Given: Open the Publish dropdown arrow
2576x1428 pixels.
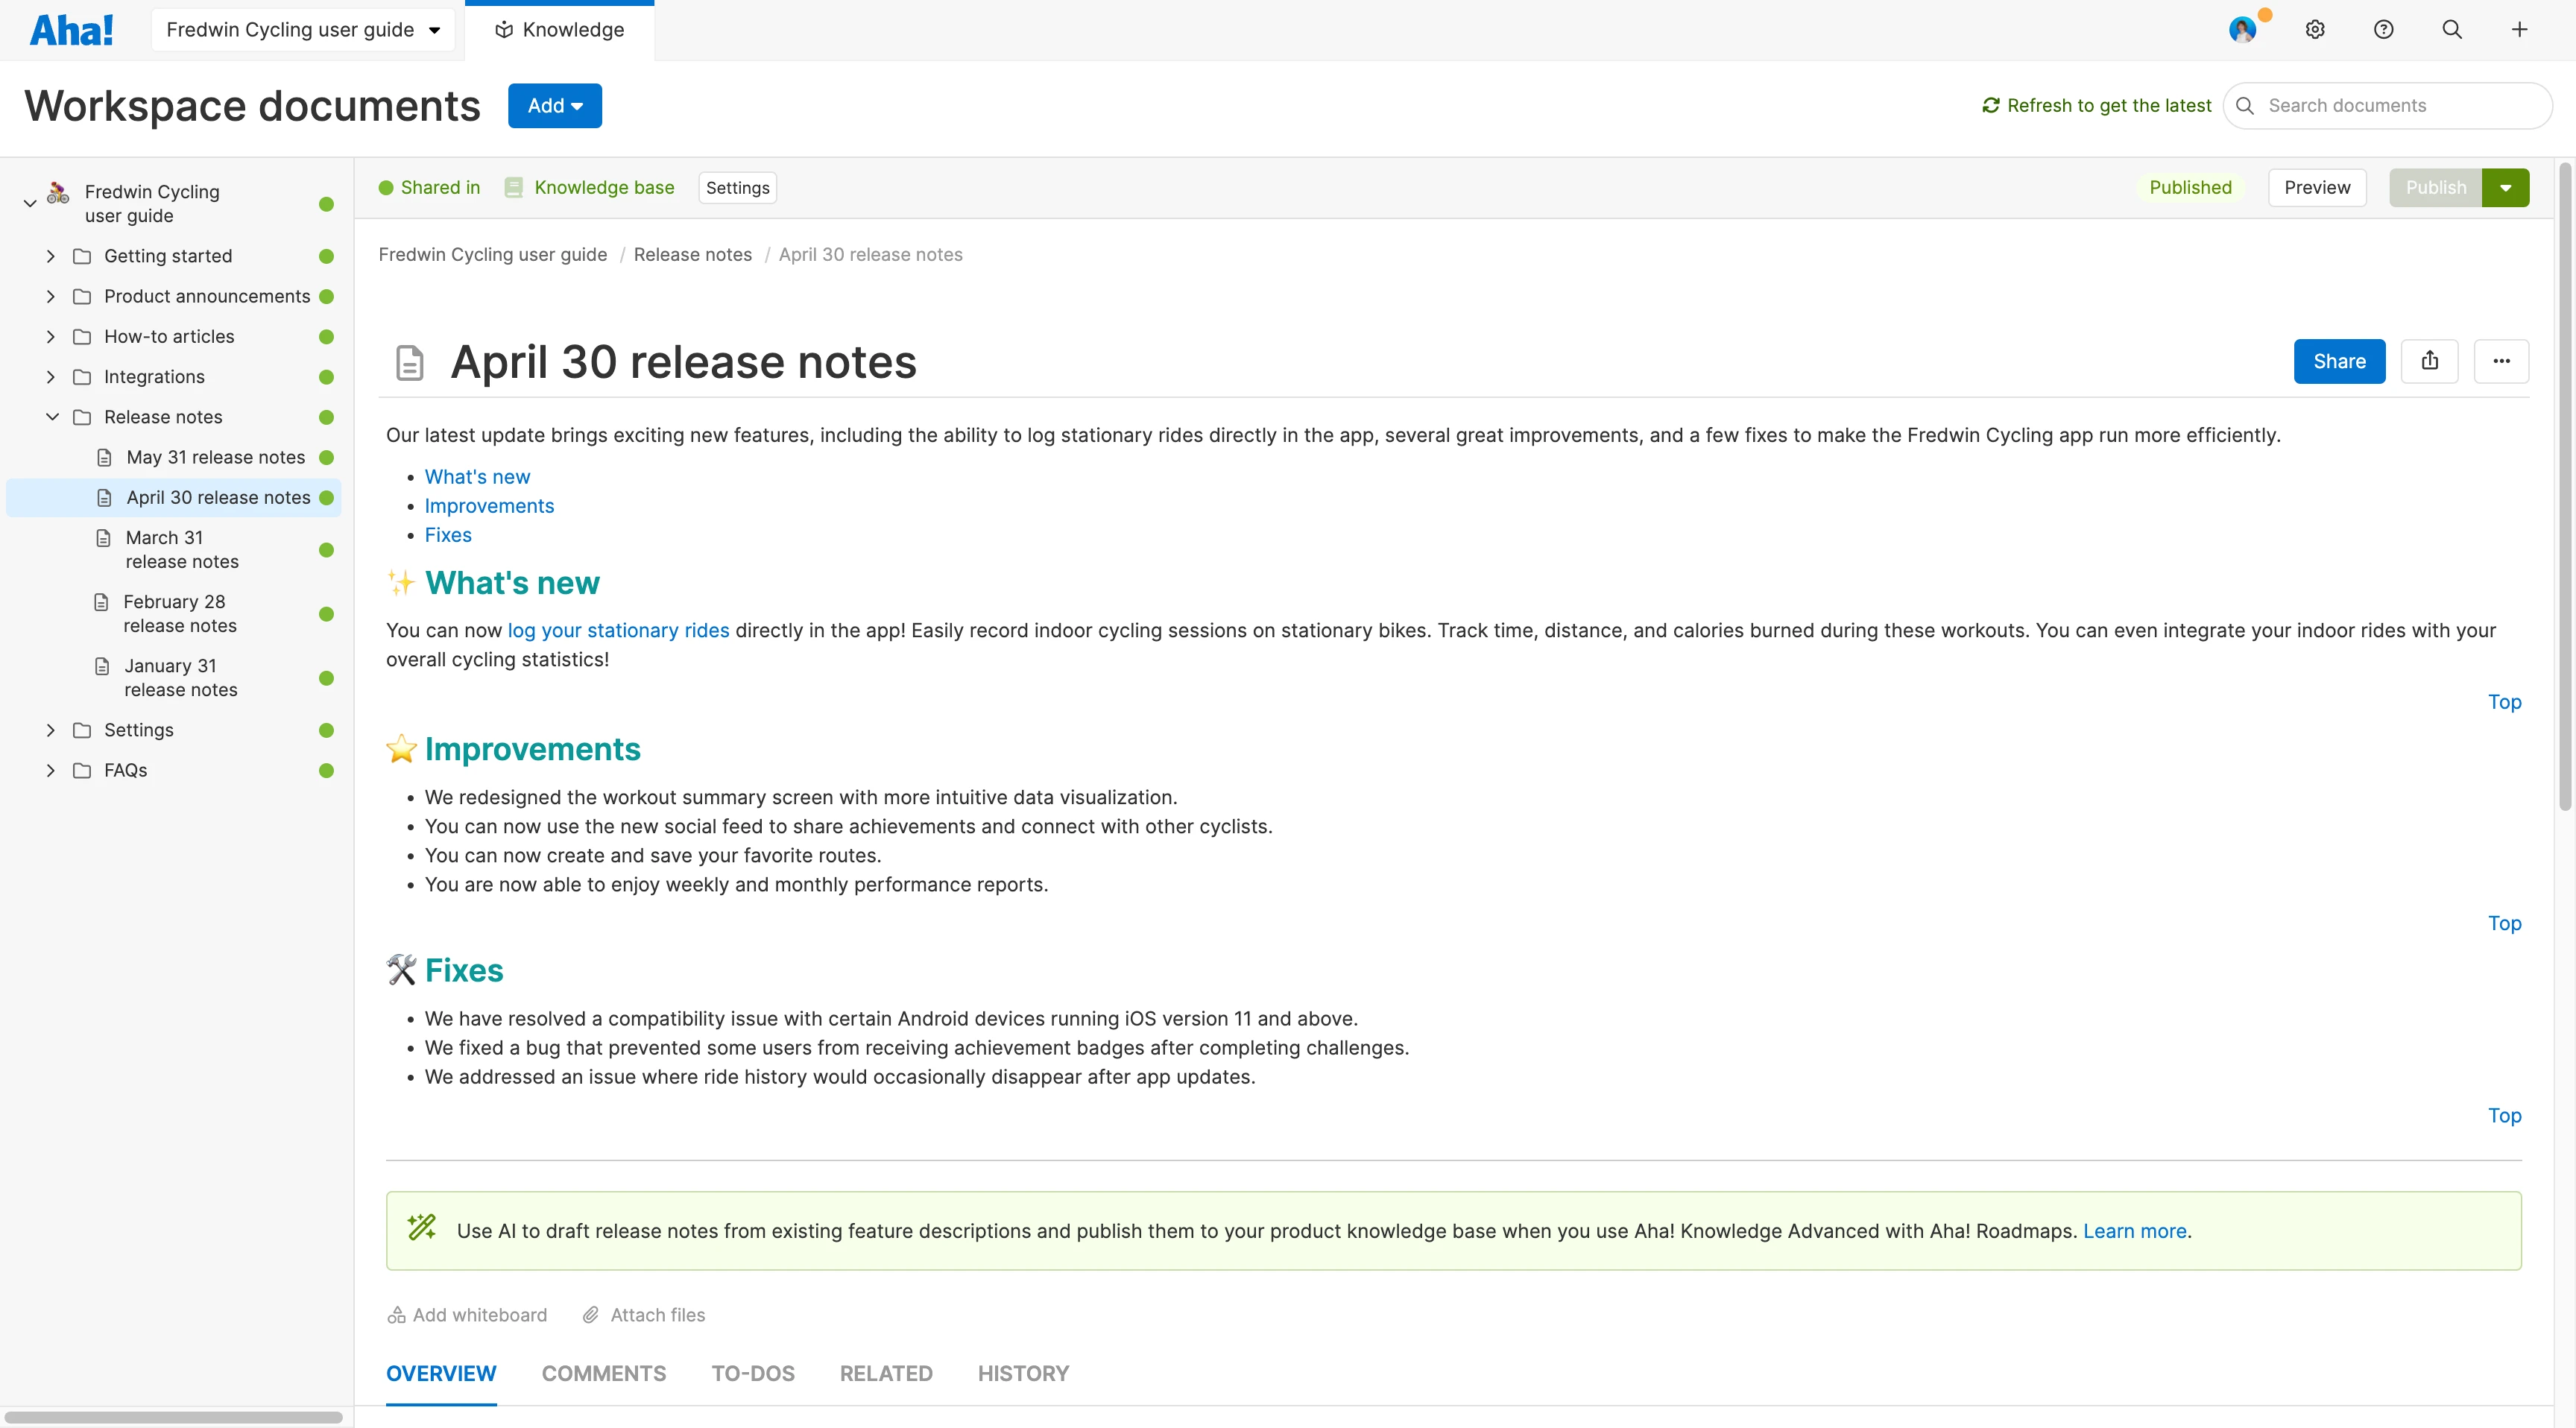Looking at the screenshot, I should (x=2506, y=187).
